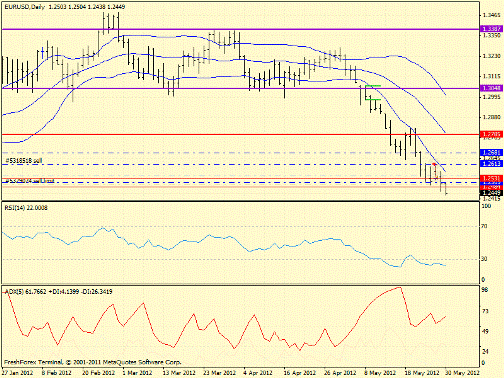Click the 1.3115 price axis value
Viewport: 504px width, 378px height.
[x=492, y=76]
